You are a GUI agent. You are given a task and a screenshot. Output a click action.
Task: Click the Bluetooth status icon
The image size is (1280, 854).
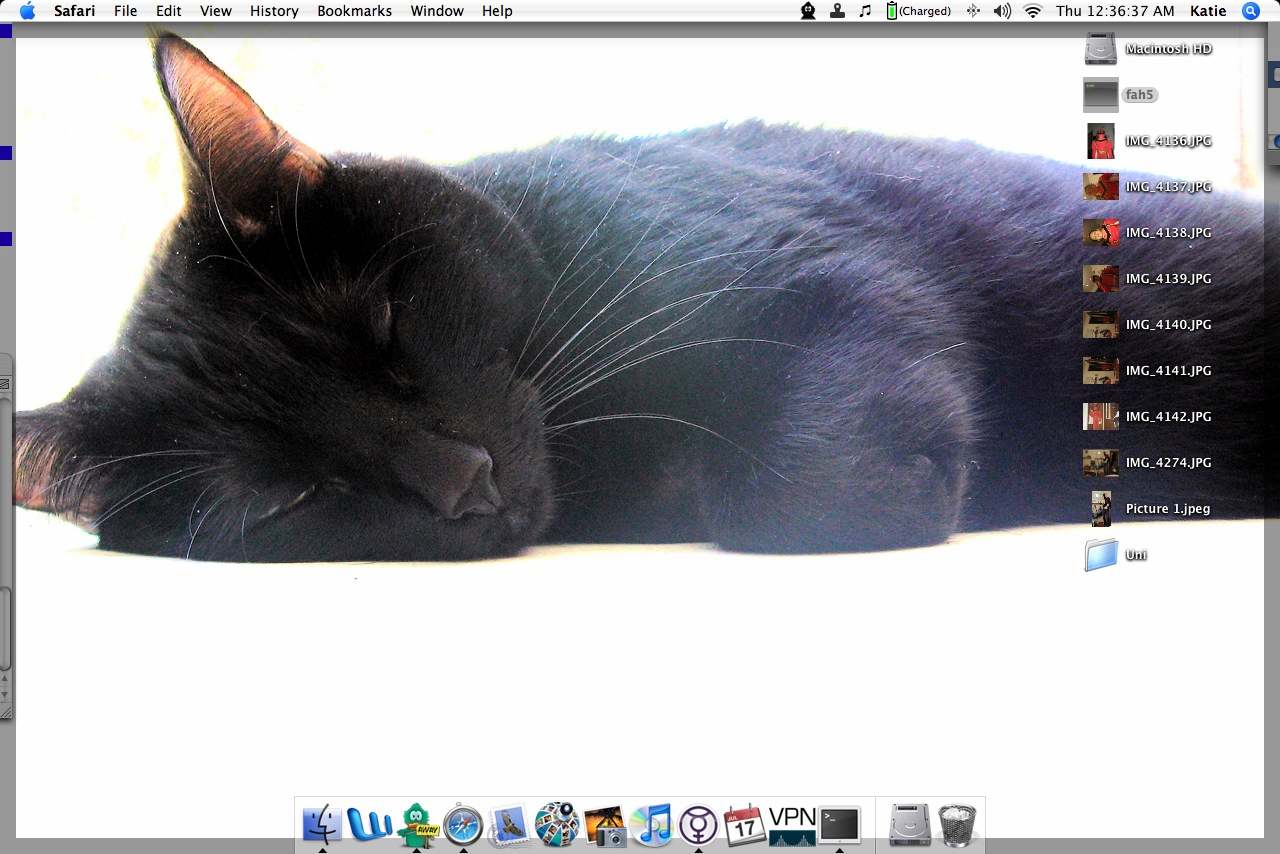coord(973,11)
